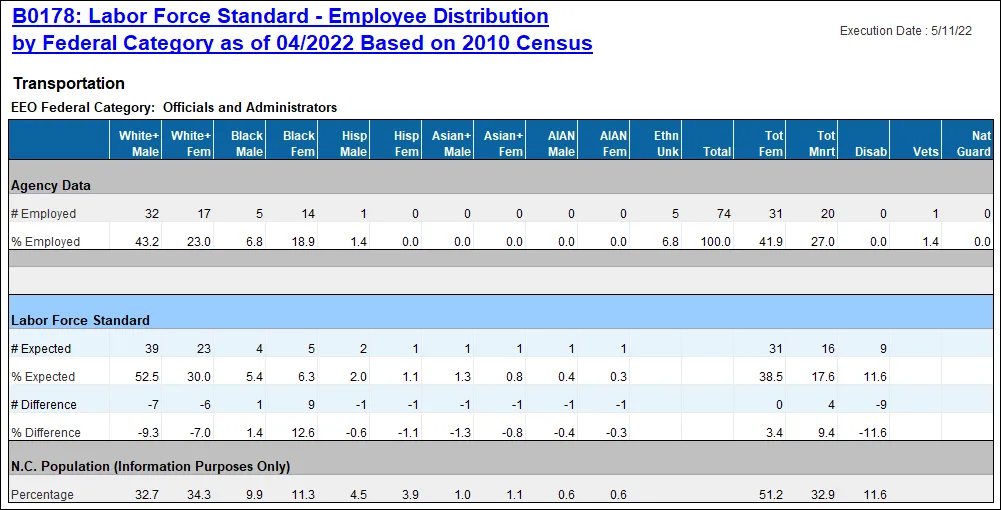Click the Total column header

717,152
